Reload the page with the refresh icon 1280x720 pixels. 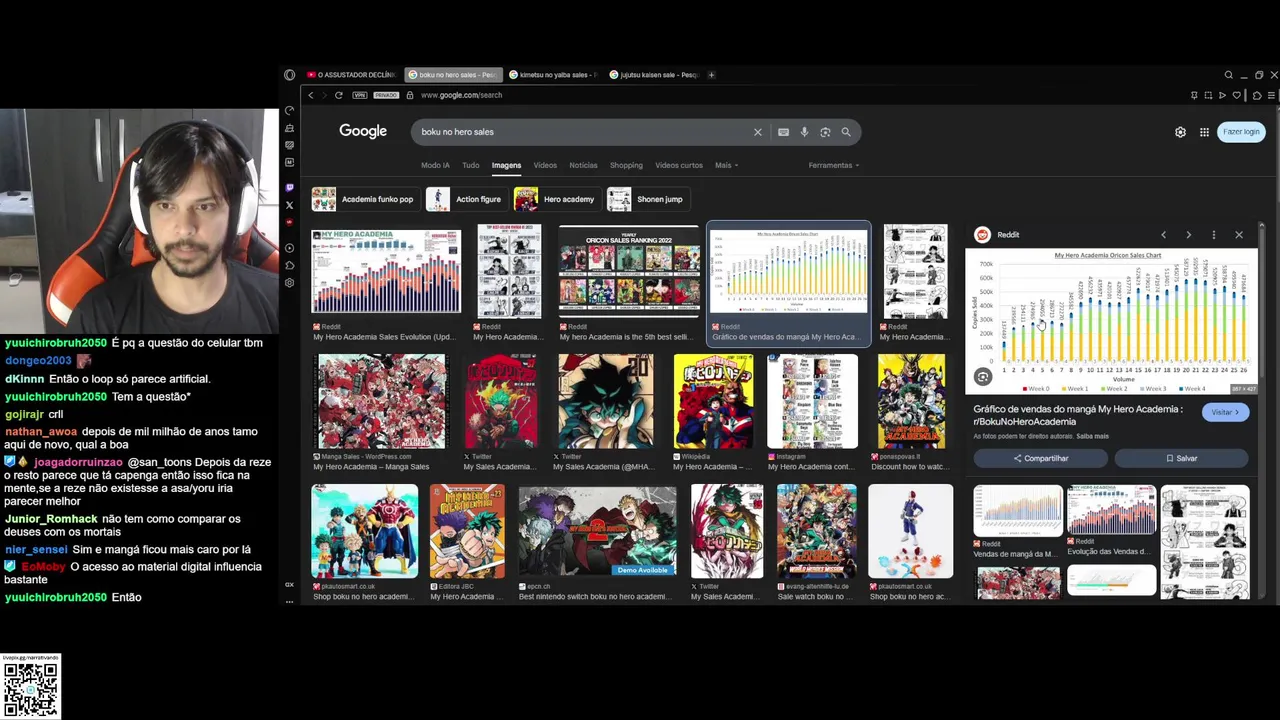pyautogui.click(x=339, y=95)
